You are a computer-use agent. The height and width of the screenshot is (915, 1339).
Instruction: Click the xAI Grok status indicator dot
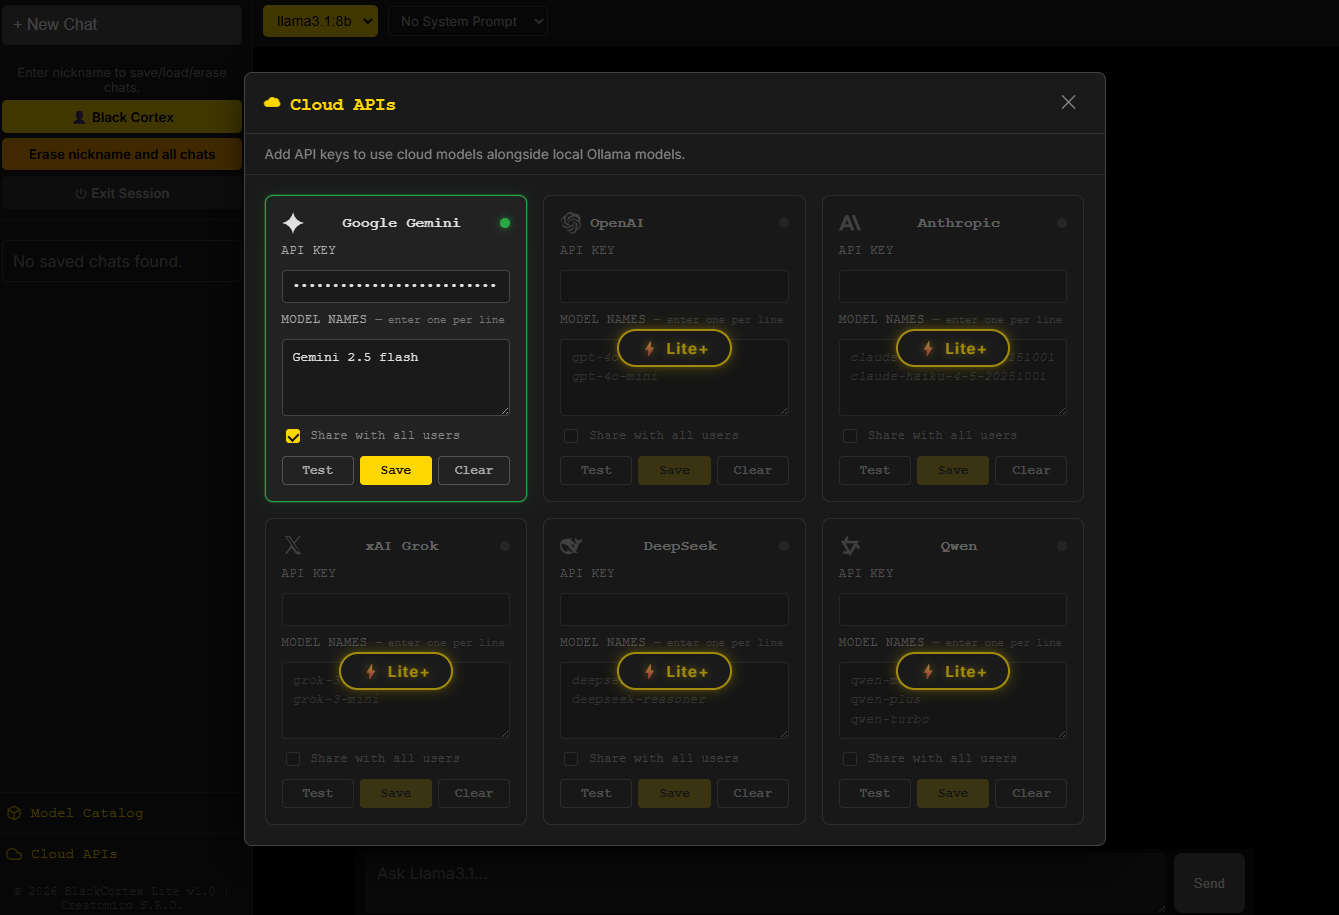[x=505, y=546]
